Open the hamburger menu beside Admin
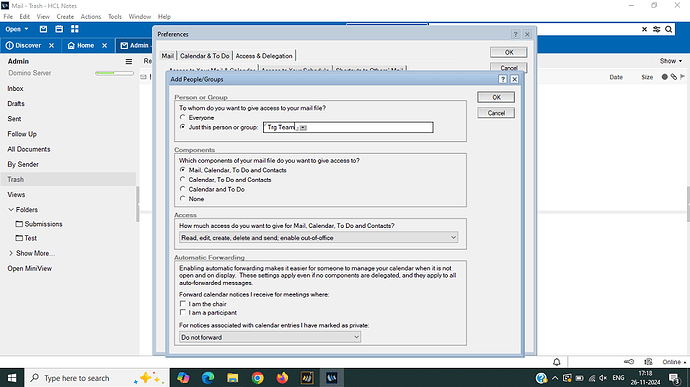The height and width of the screenshot is (387, 690). click(x=128, y=62)
